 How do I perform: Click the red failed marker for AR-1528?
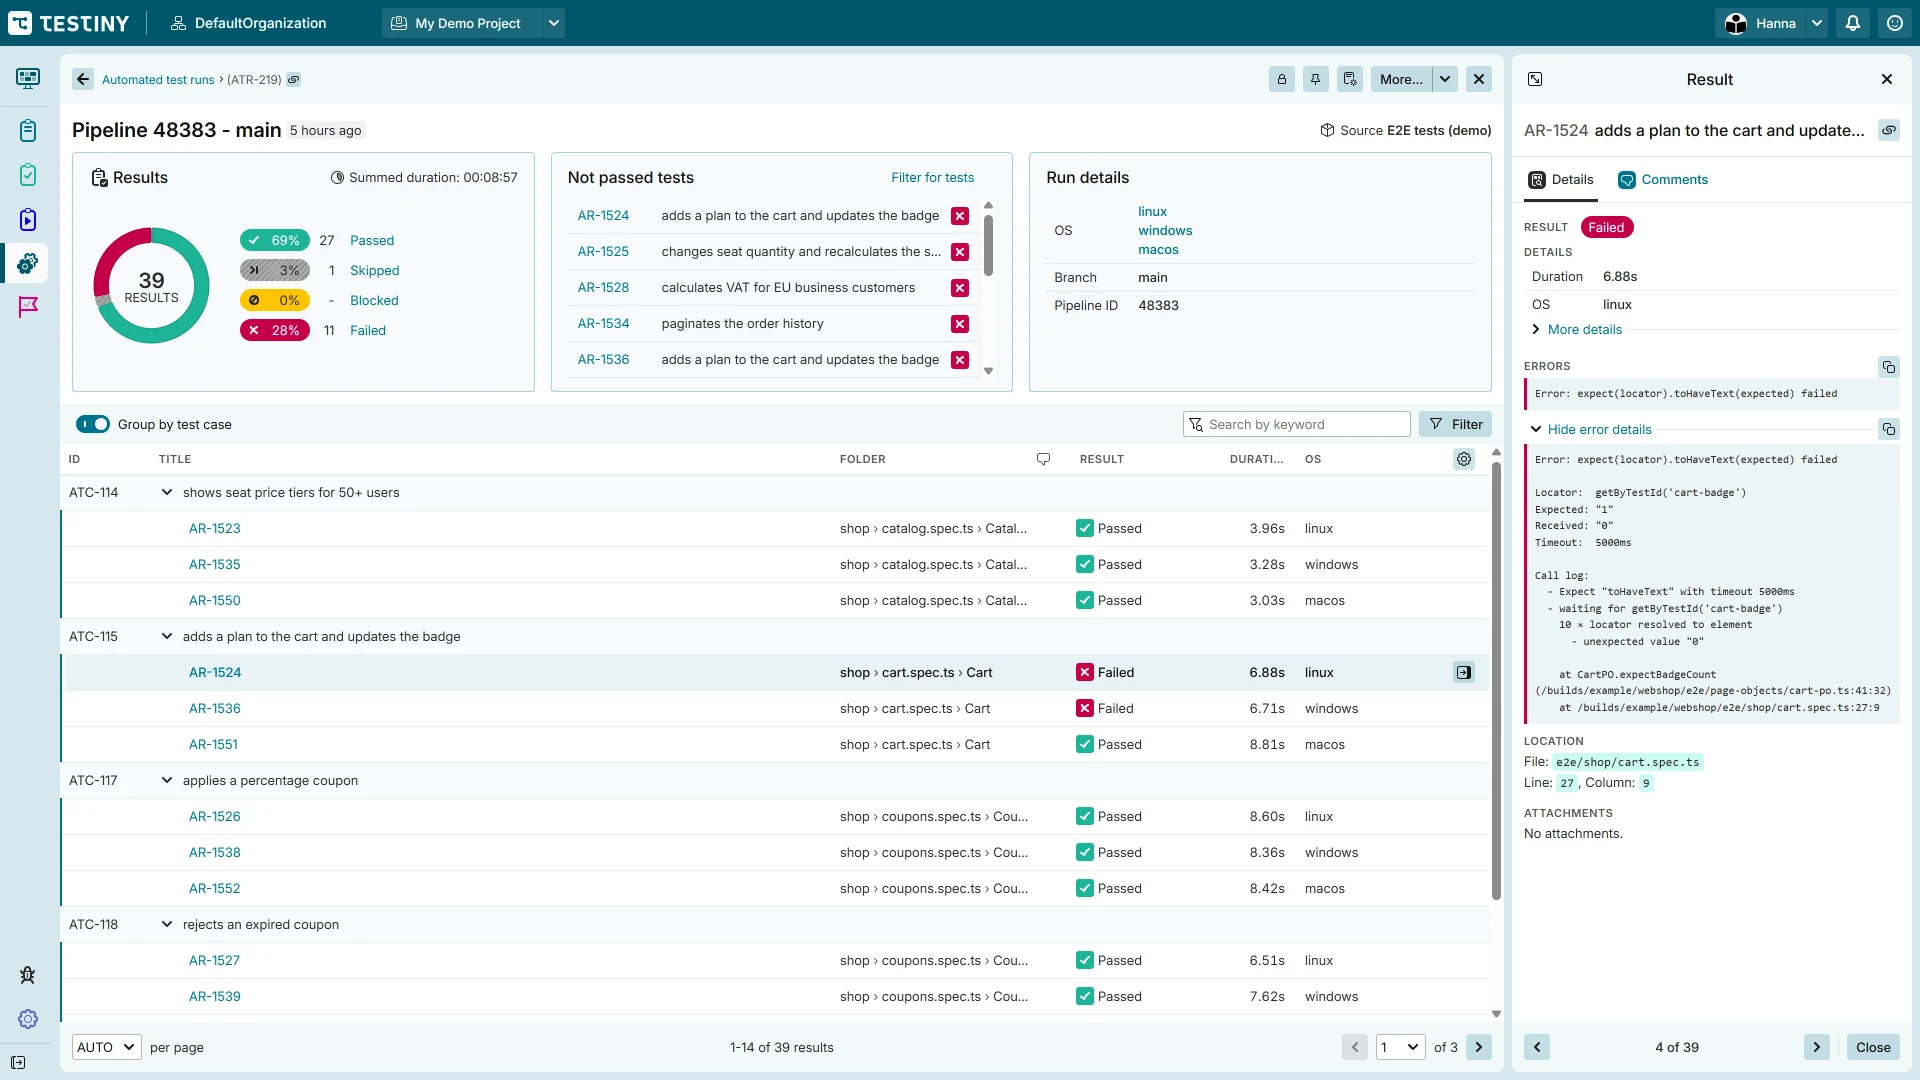(960, 288)
